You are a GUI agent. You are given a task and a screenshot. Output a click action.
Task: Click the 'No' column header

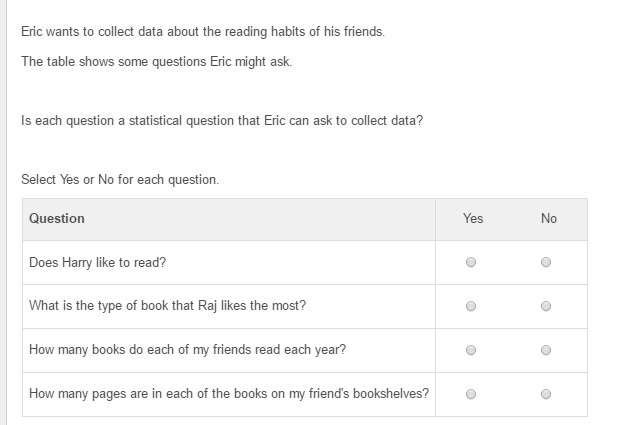click(x=548, y=219)
